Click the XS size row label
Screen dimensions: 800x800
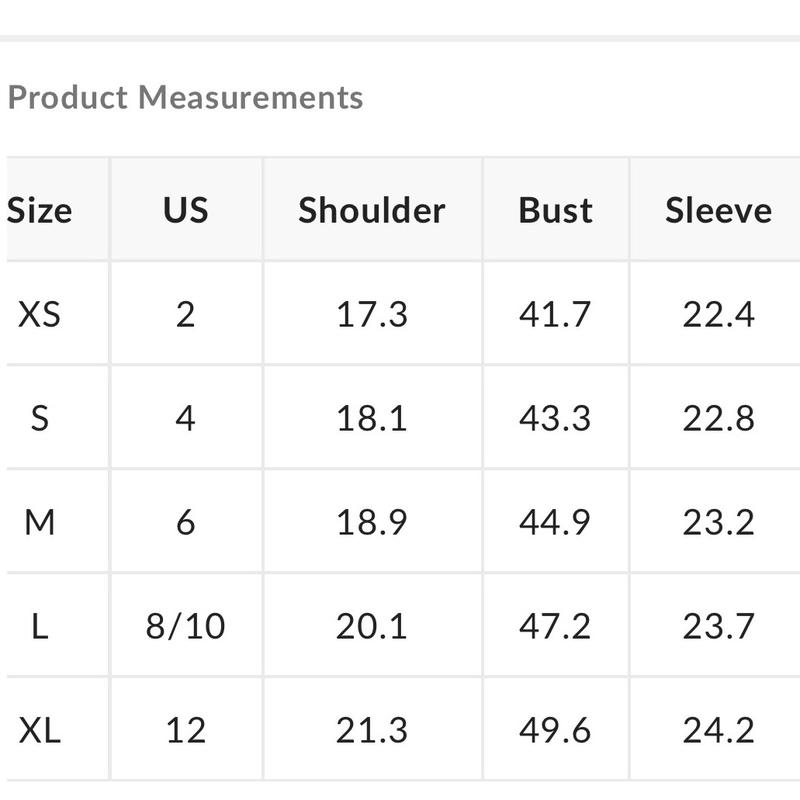click(x=40, y=315)
